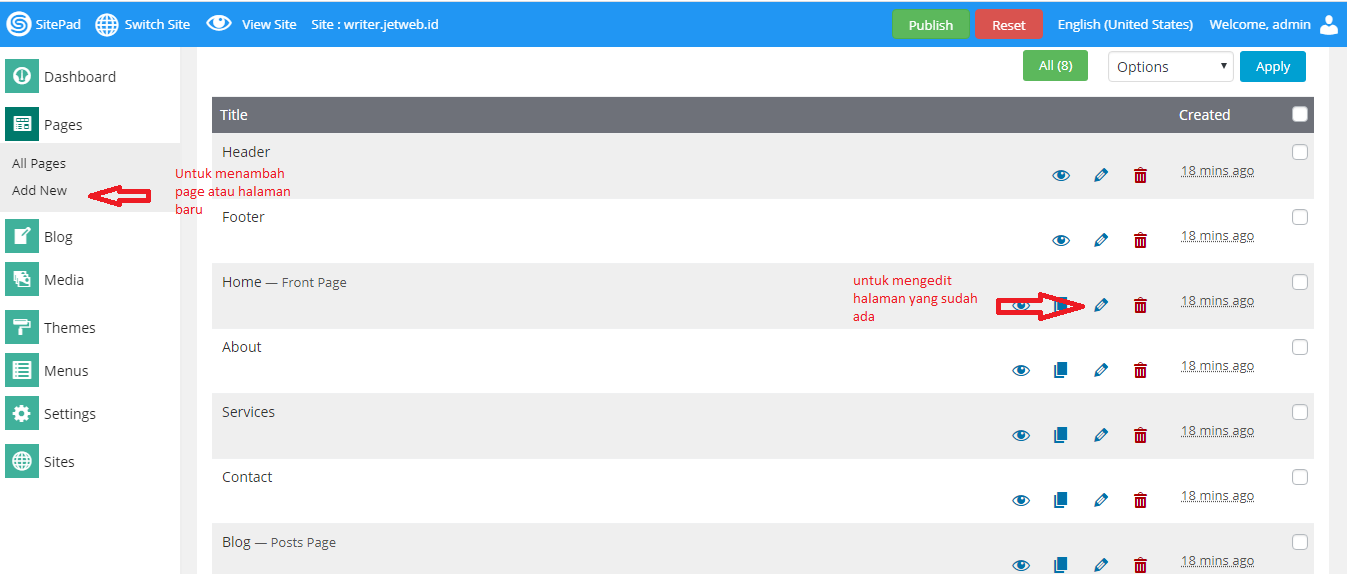Open the Menus menu label
Image resolution: width=1347 pixels, height=574 pixels.
(66, 371)
